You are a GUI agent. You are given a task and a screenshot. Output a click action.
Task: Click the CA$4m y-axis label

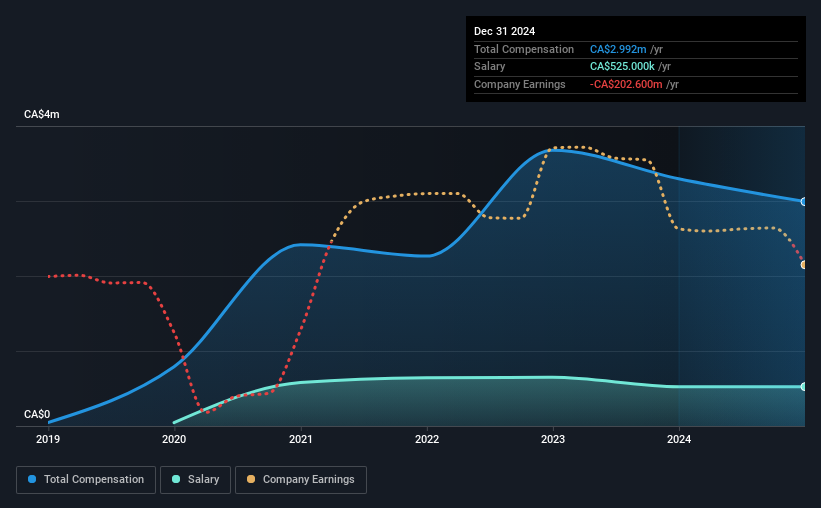[42, 114]
